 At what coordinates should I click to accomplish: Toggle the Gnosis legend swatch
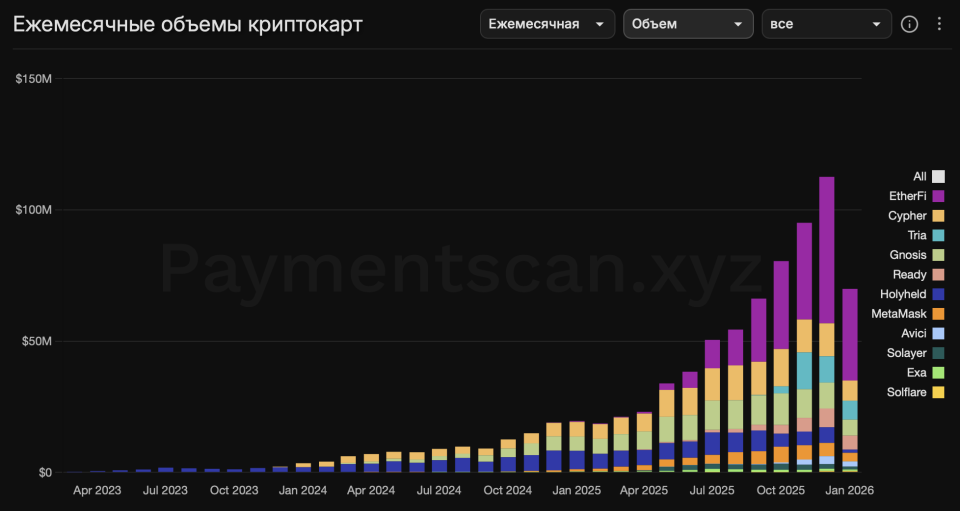(x=938, y=255)
